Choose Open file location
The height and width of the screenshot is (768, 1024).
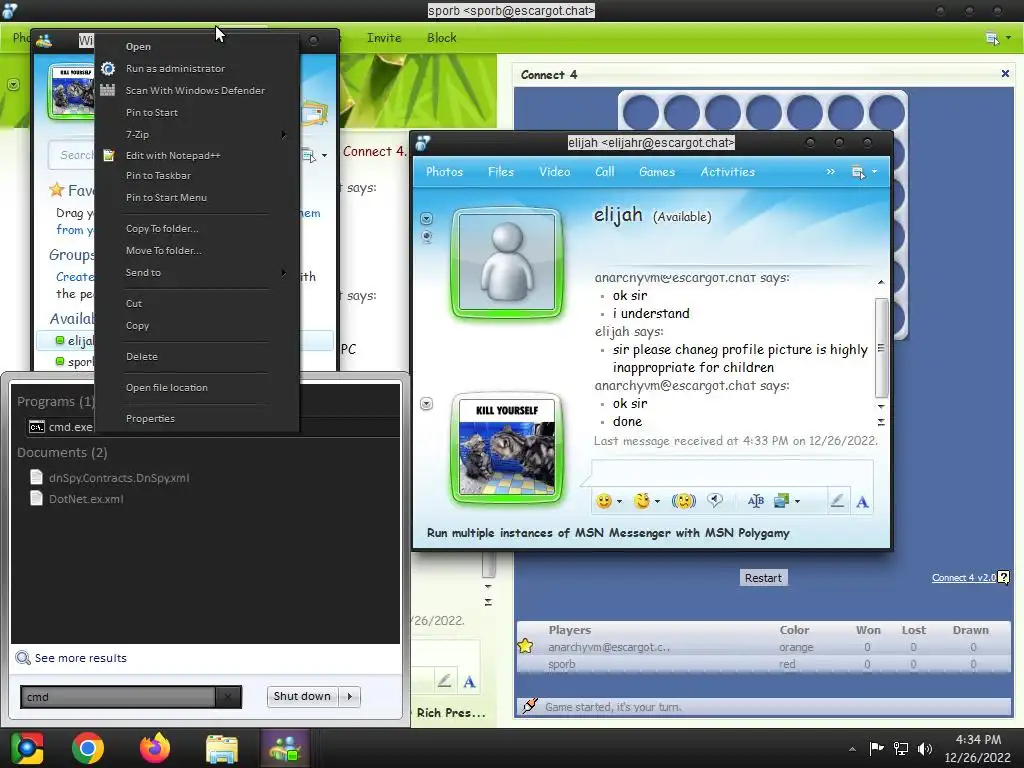coord(167,388)
